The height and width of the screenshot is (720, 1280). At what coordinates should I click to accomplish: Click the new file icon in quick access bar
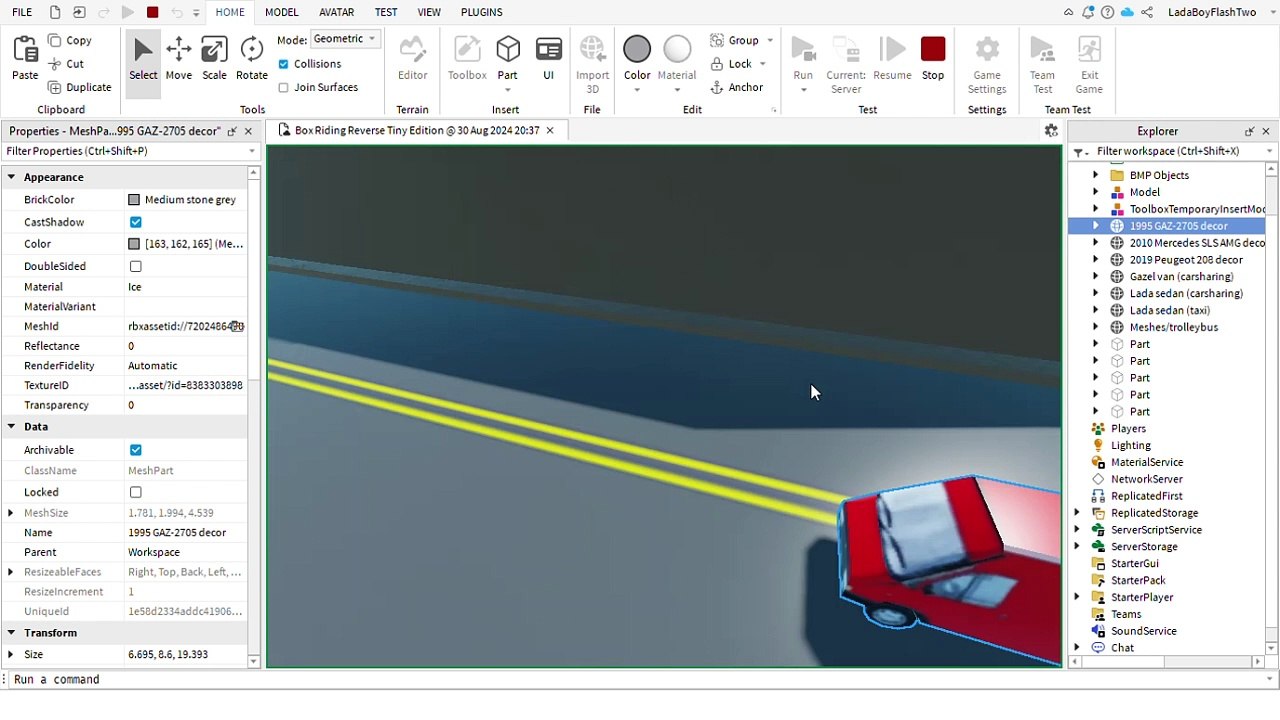click(55, 12)
